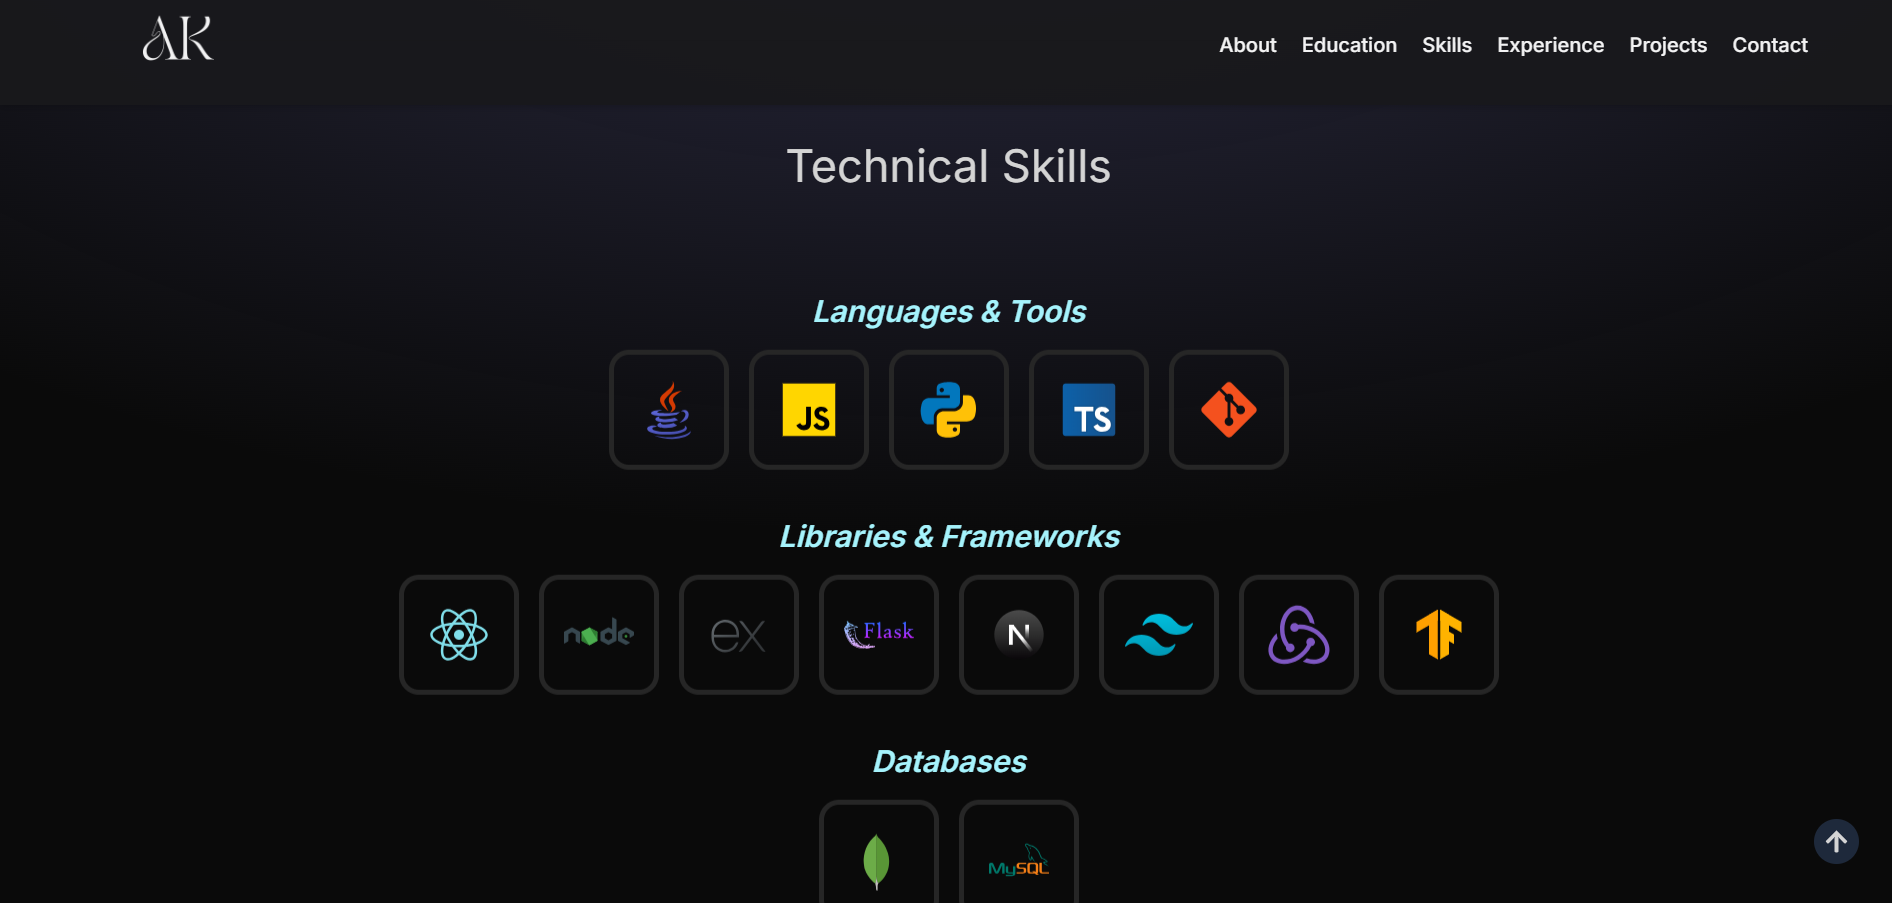
Task: Go to the Education nav item
Action: 1349,45
